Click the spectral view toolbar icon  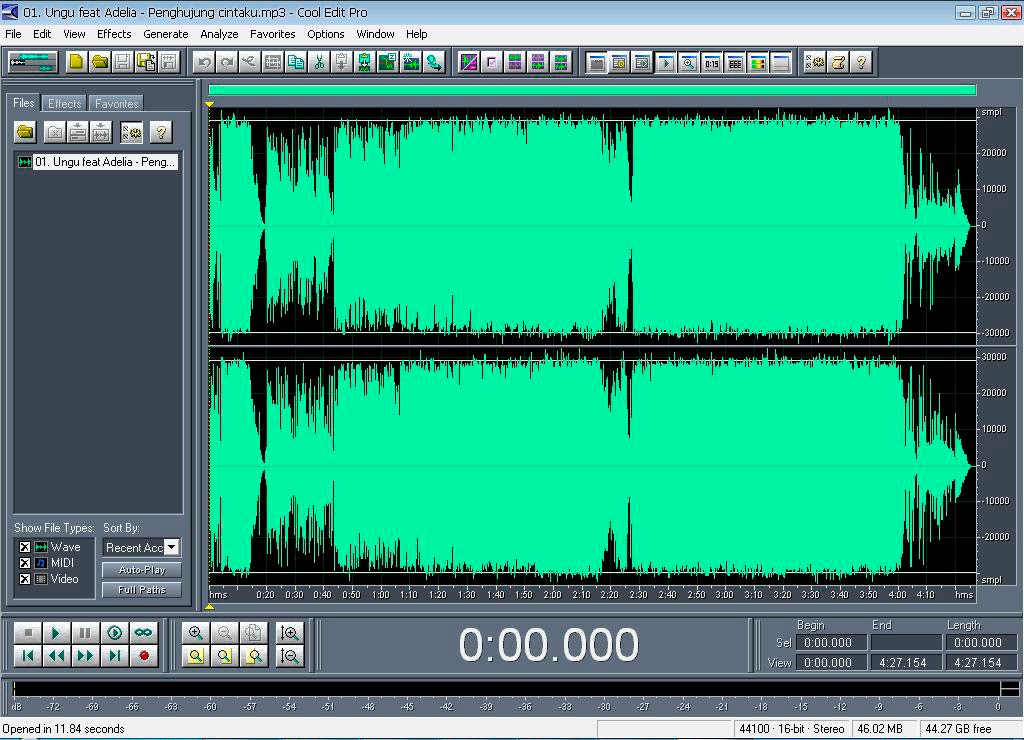coord(469,63)
